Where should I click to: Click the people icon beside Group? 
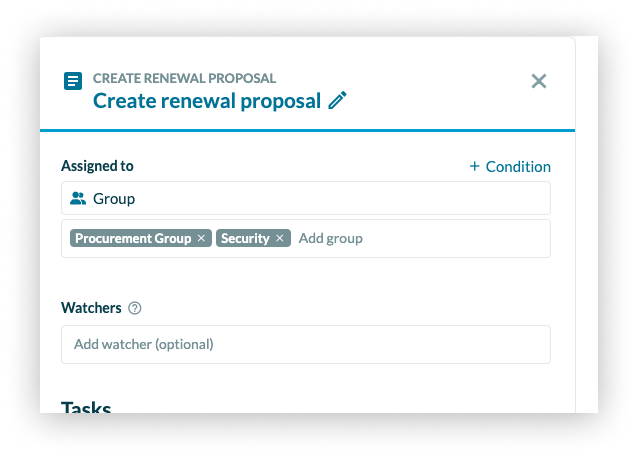pos(78,199)
